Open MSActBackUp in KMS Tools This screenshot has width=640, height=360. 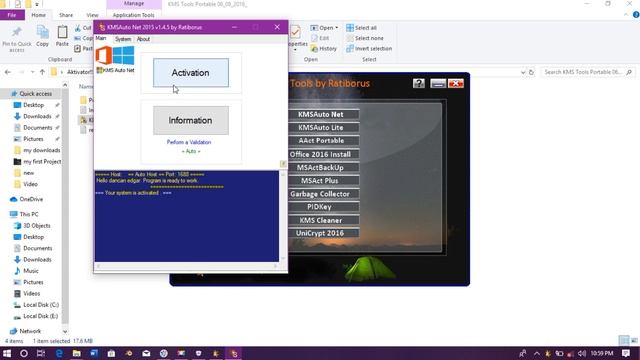tap(320, 167)
